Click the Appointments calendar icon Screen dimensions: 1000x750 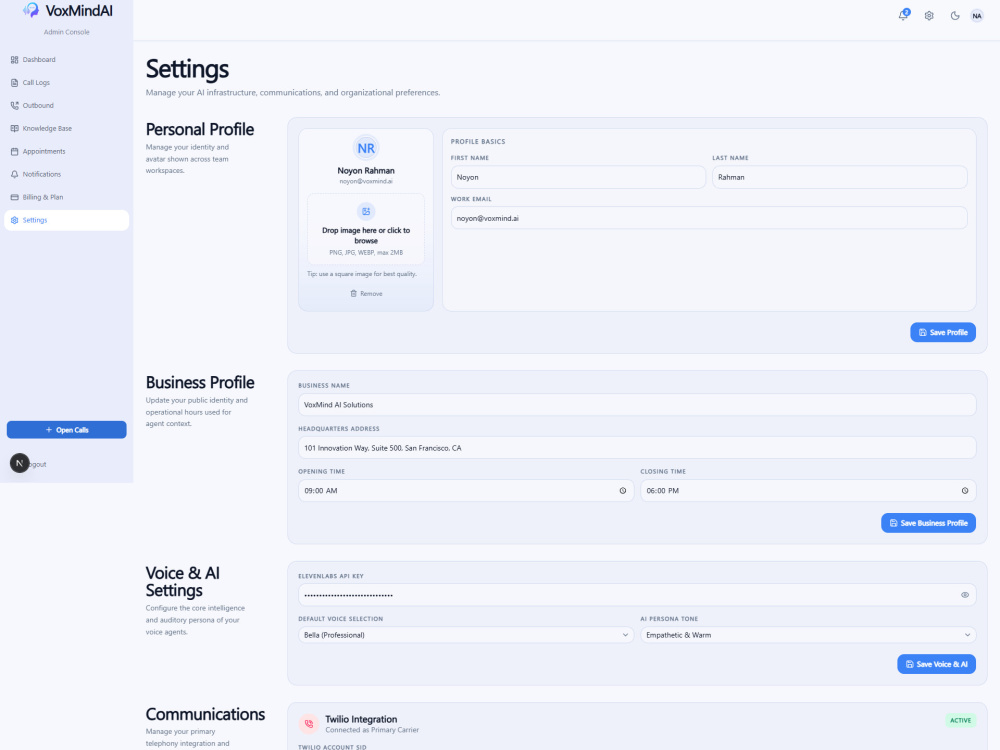coord(15,151)
